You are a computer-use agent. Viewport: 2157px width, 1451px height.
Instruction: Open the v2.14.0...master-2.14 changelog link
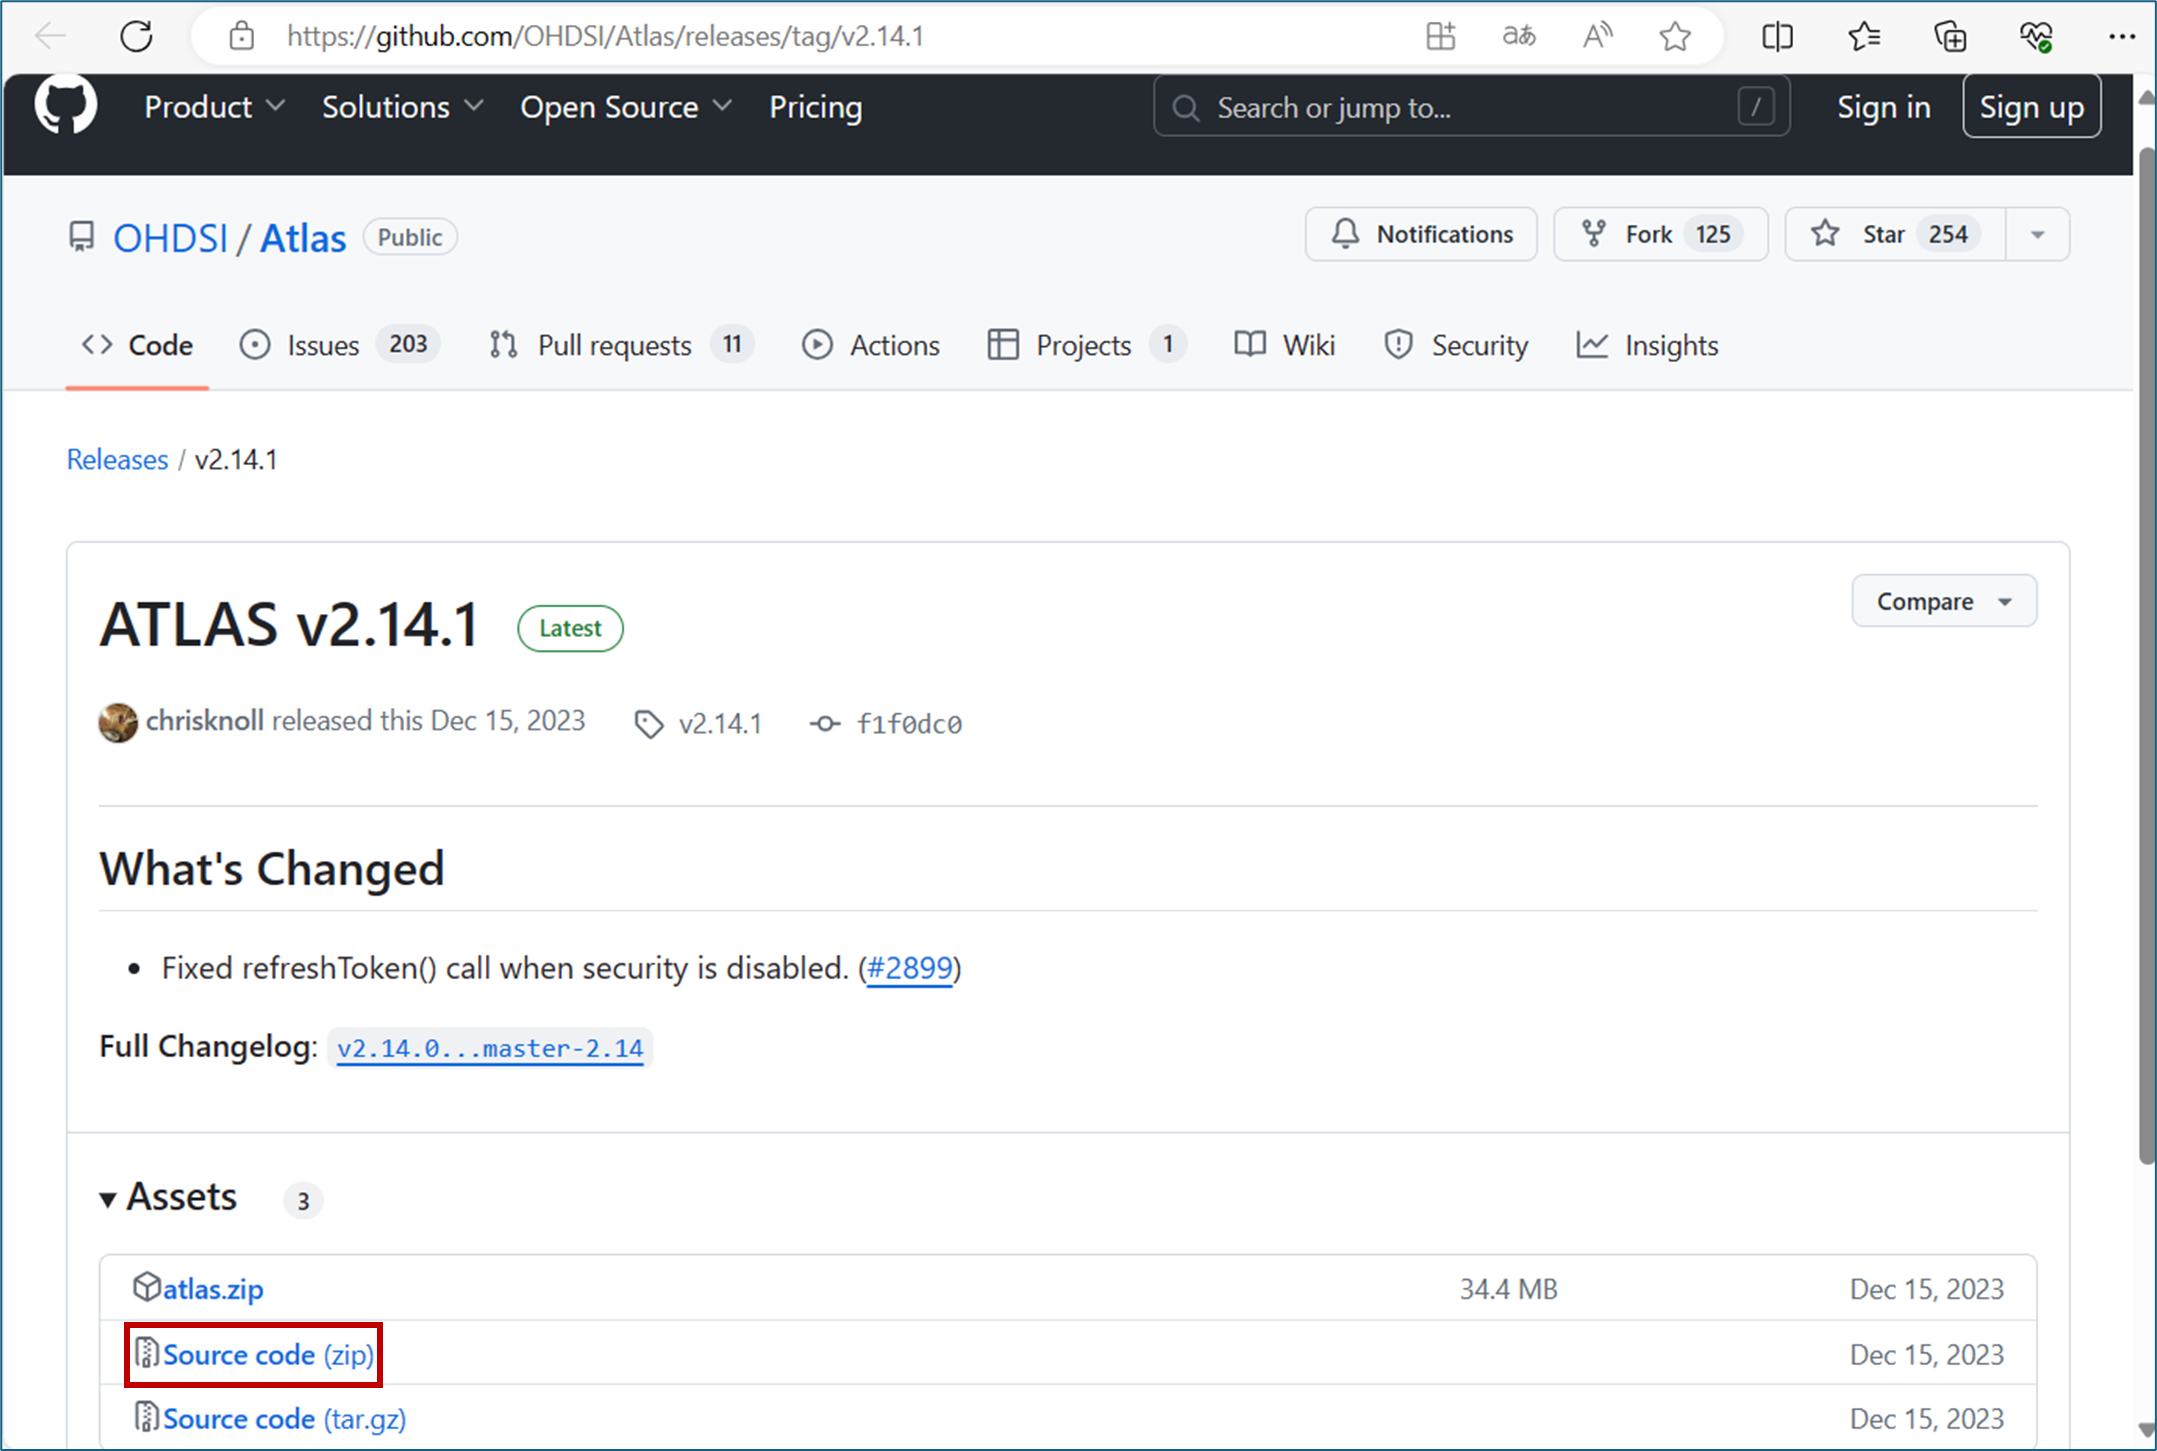490,1048
